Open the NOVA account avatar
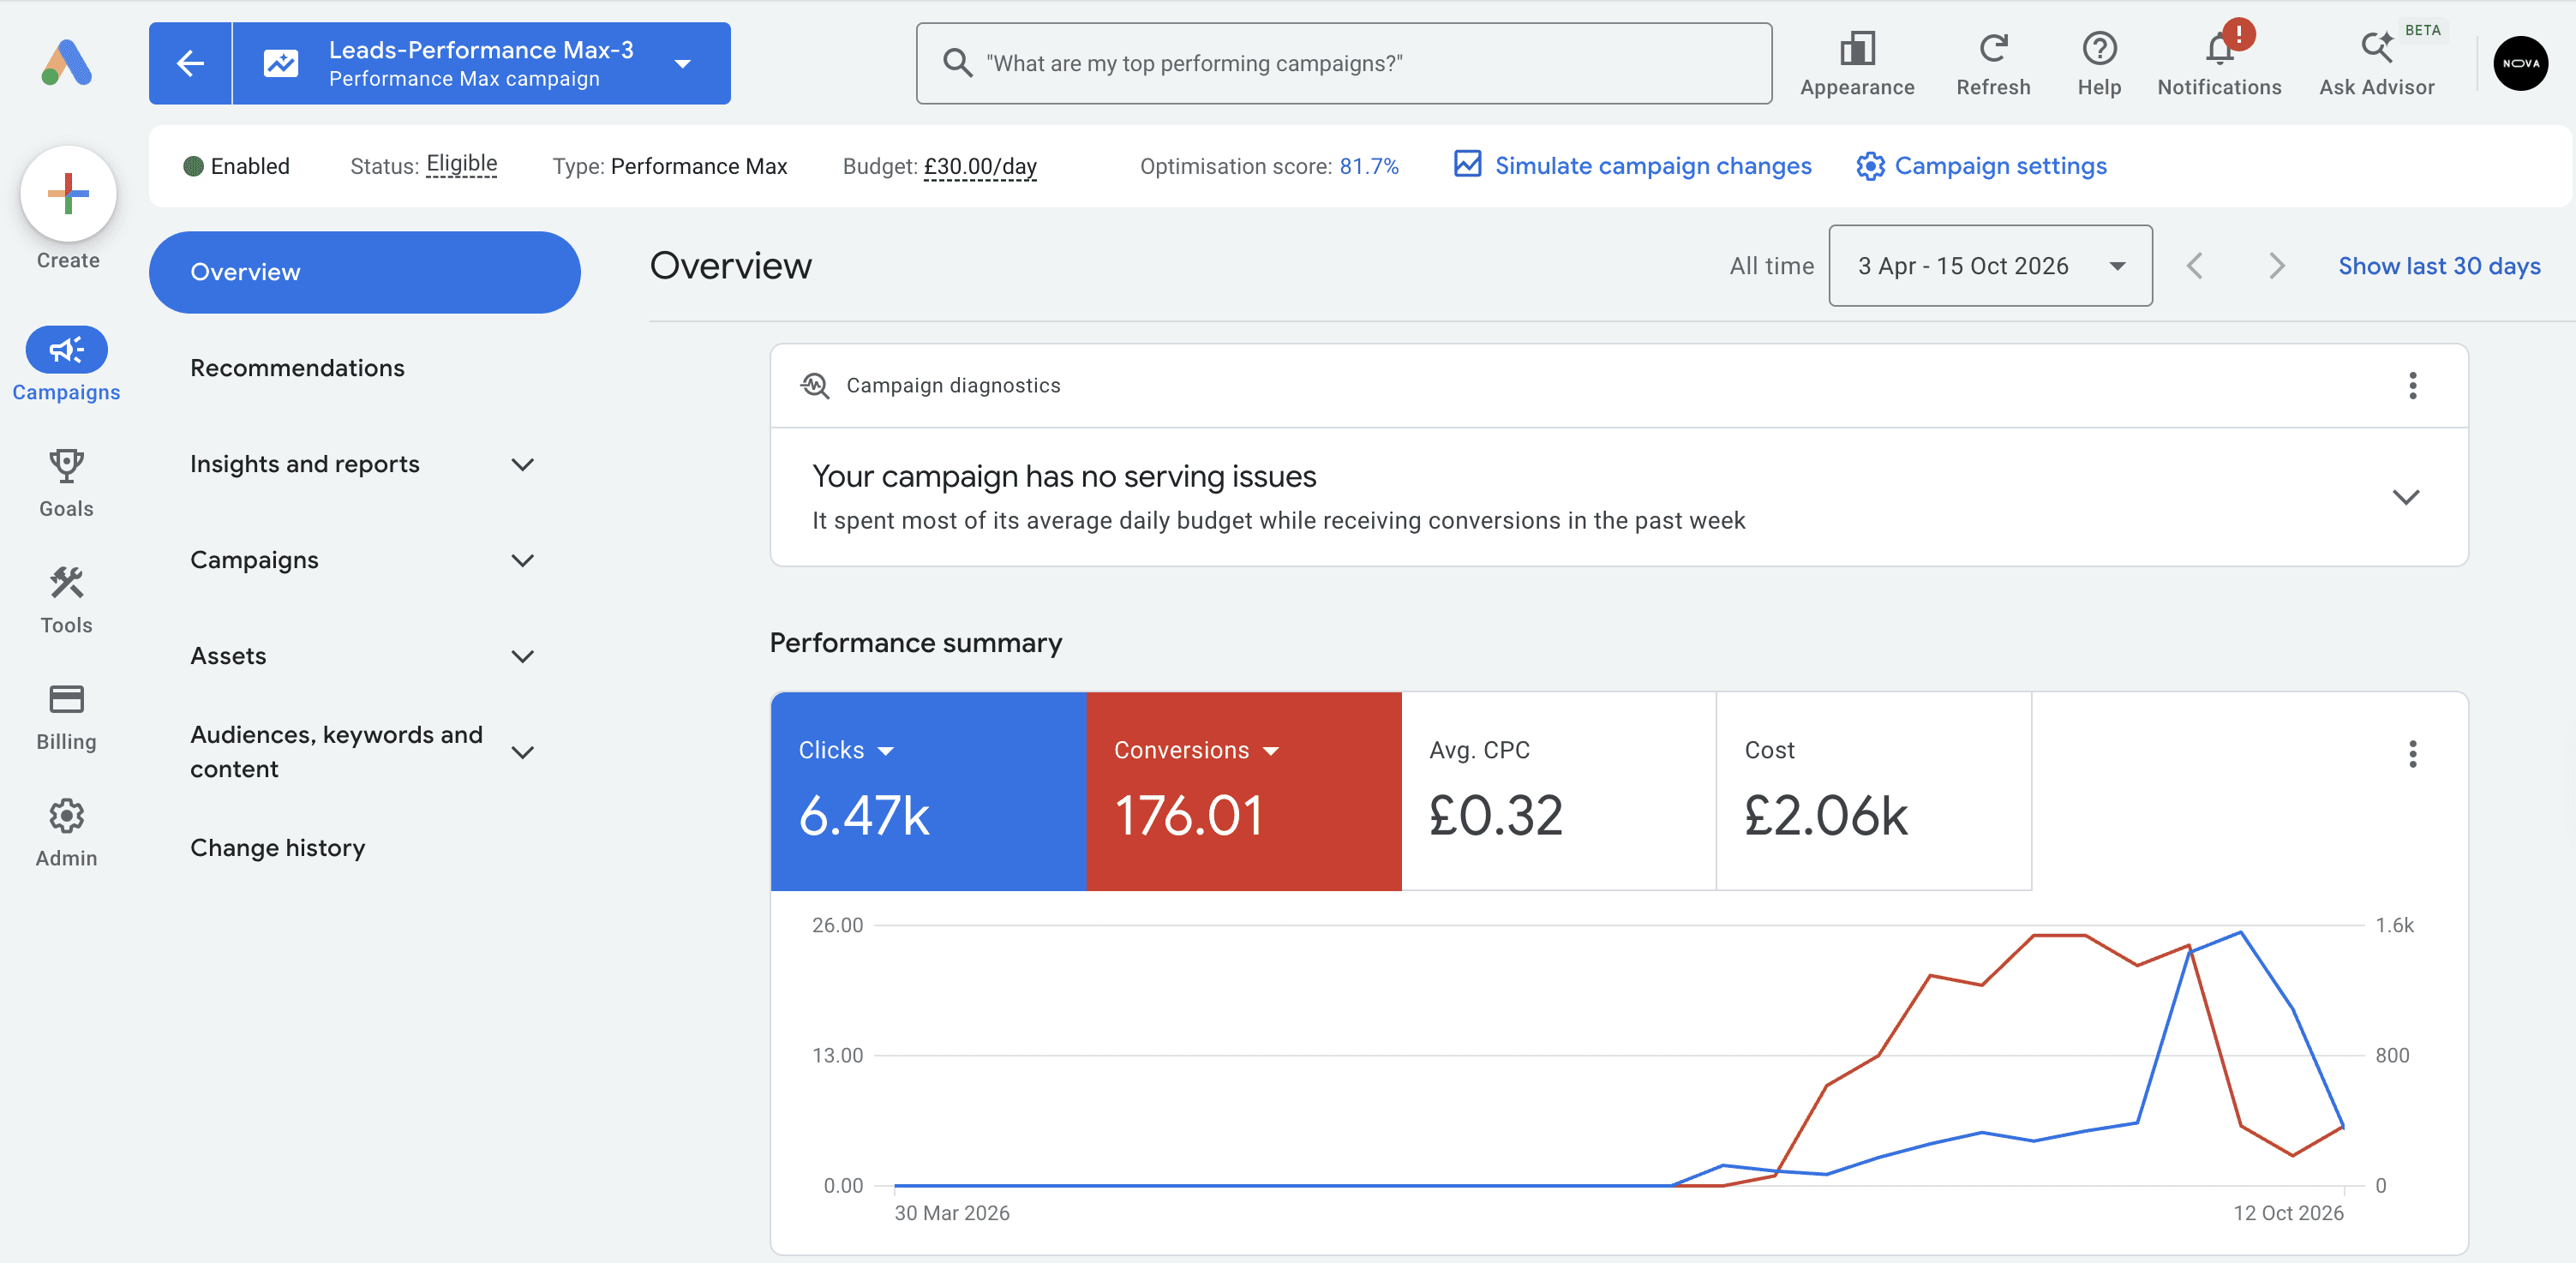Screen dimensions: 2576x1263 pos(2520,63)
